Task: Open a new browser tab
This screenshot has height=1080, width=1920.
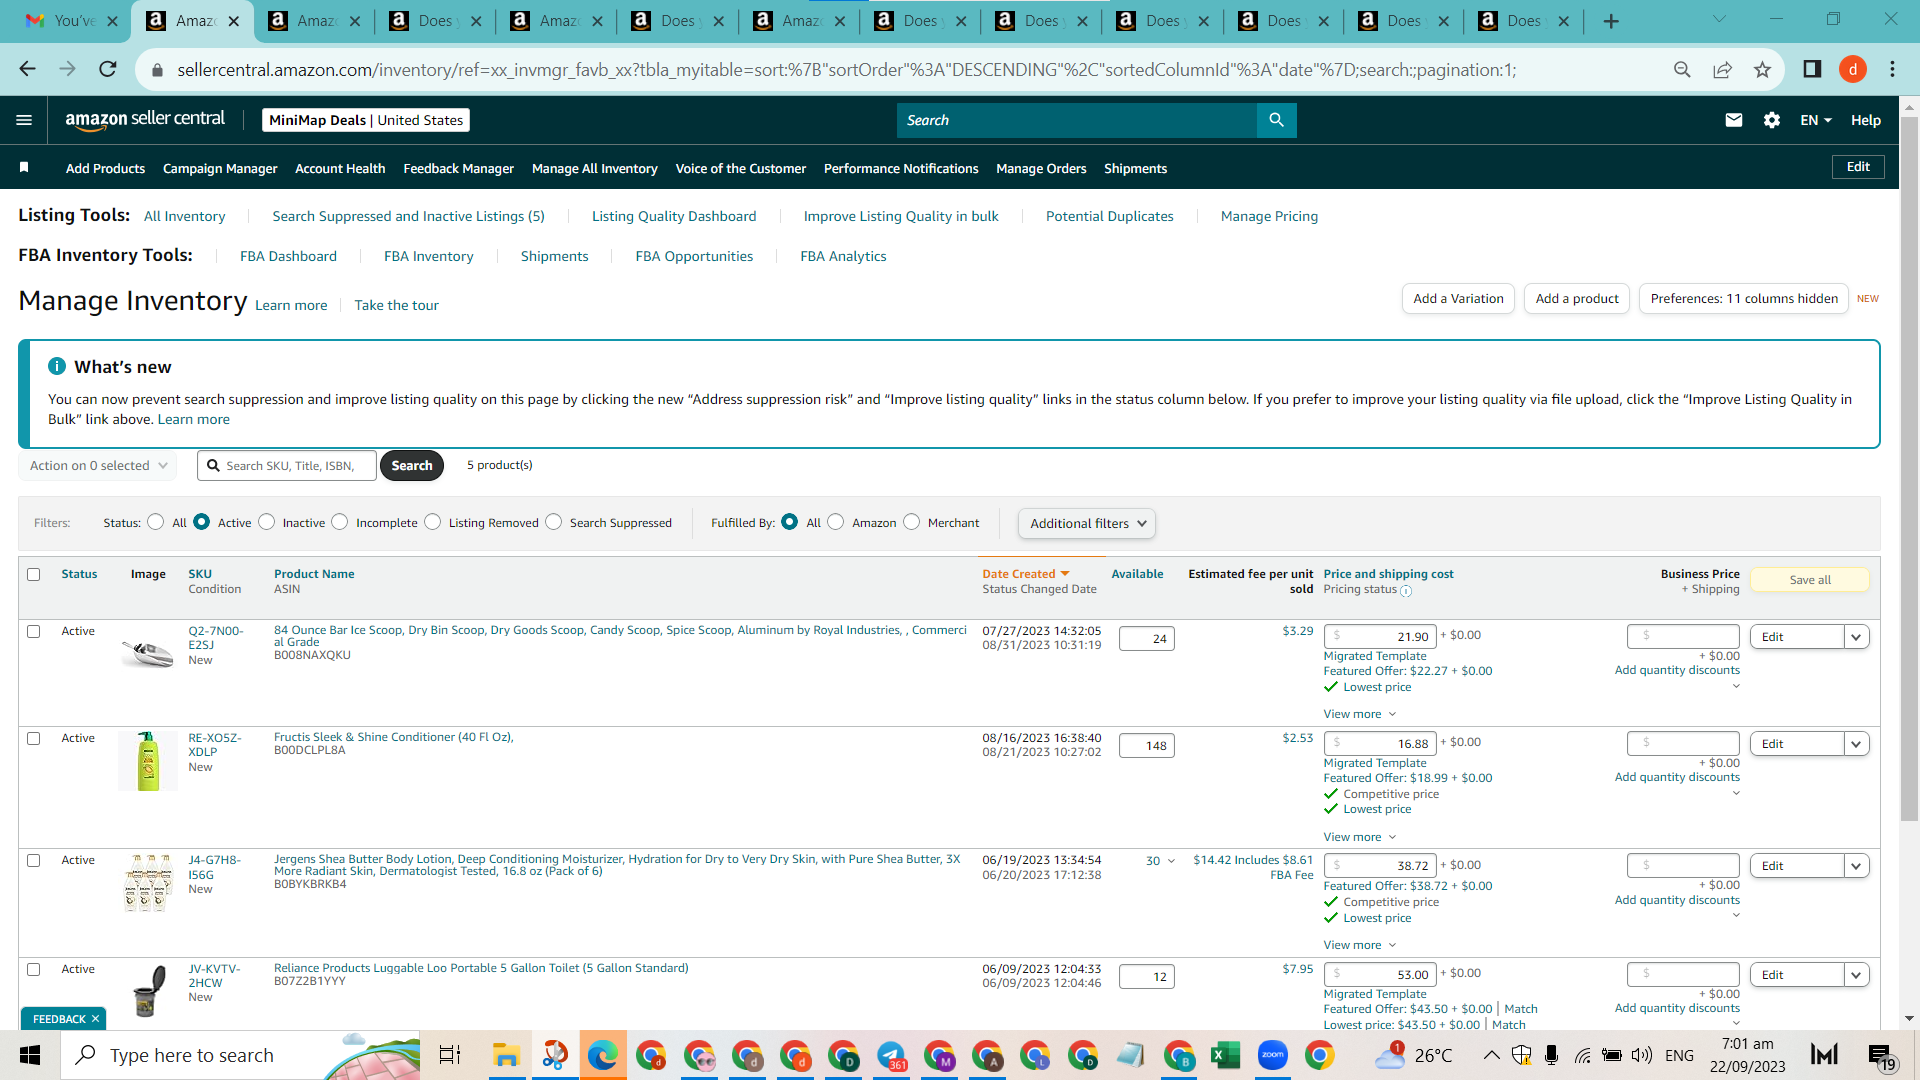Action: click(x=1611, y=21)
